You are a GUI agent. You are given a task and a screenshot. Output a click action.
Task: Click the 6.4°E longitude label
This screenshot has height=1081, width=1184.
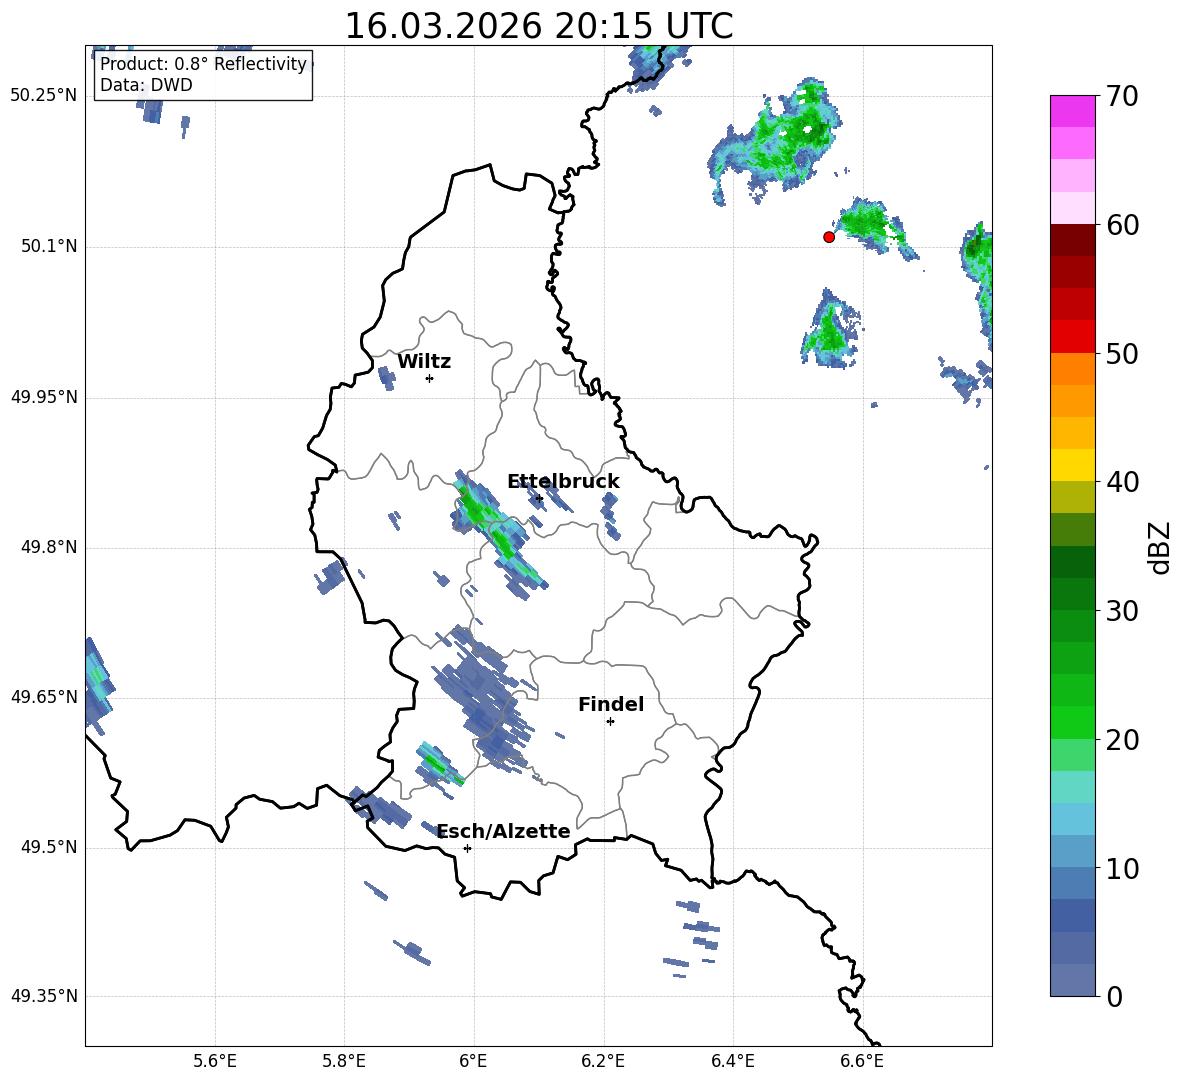(732, 1061)
